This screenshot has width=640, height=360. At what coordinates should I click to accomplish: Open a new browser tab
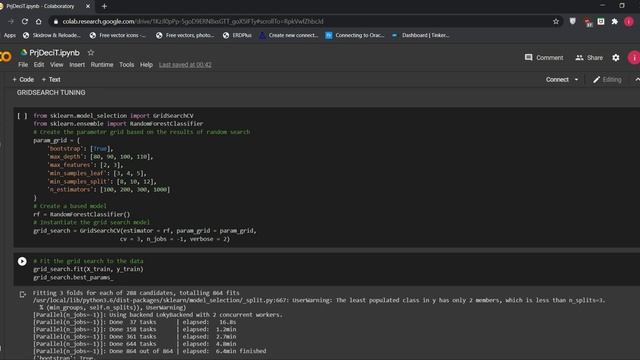104,6
